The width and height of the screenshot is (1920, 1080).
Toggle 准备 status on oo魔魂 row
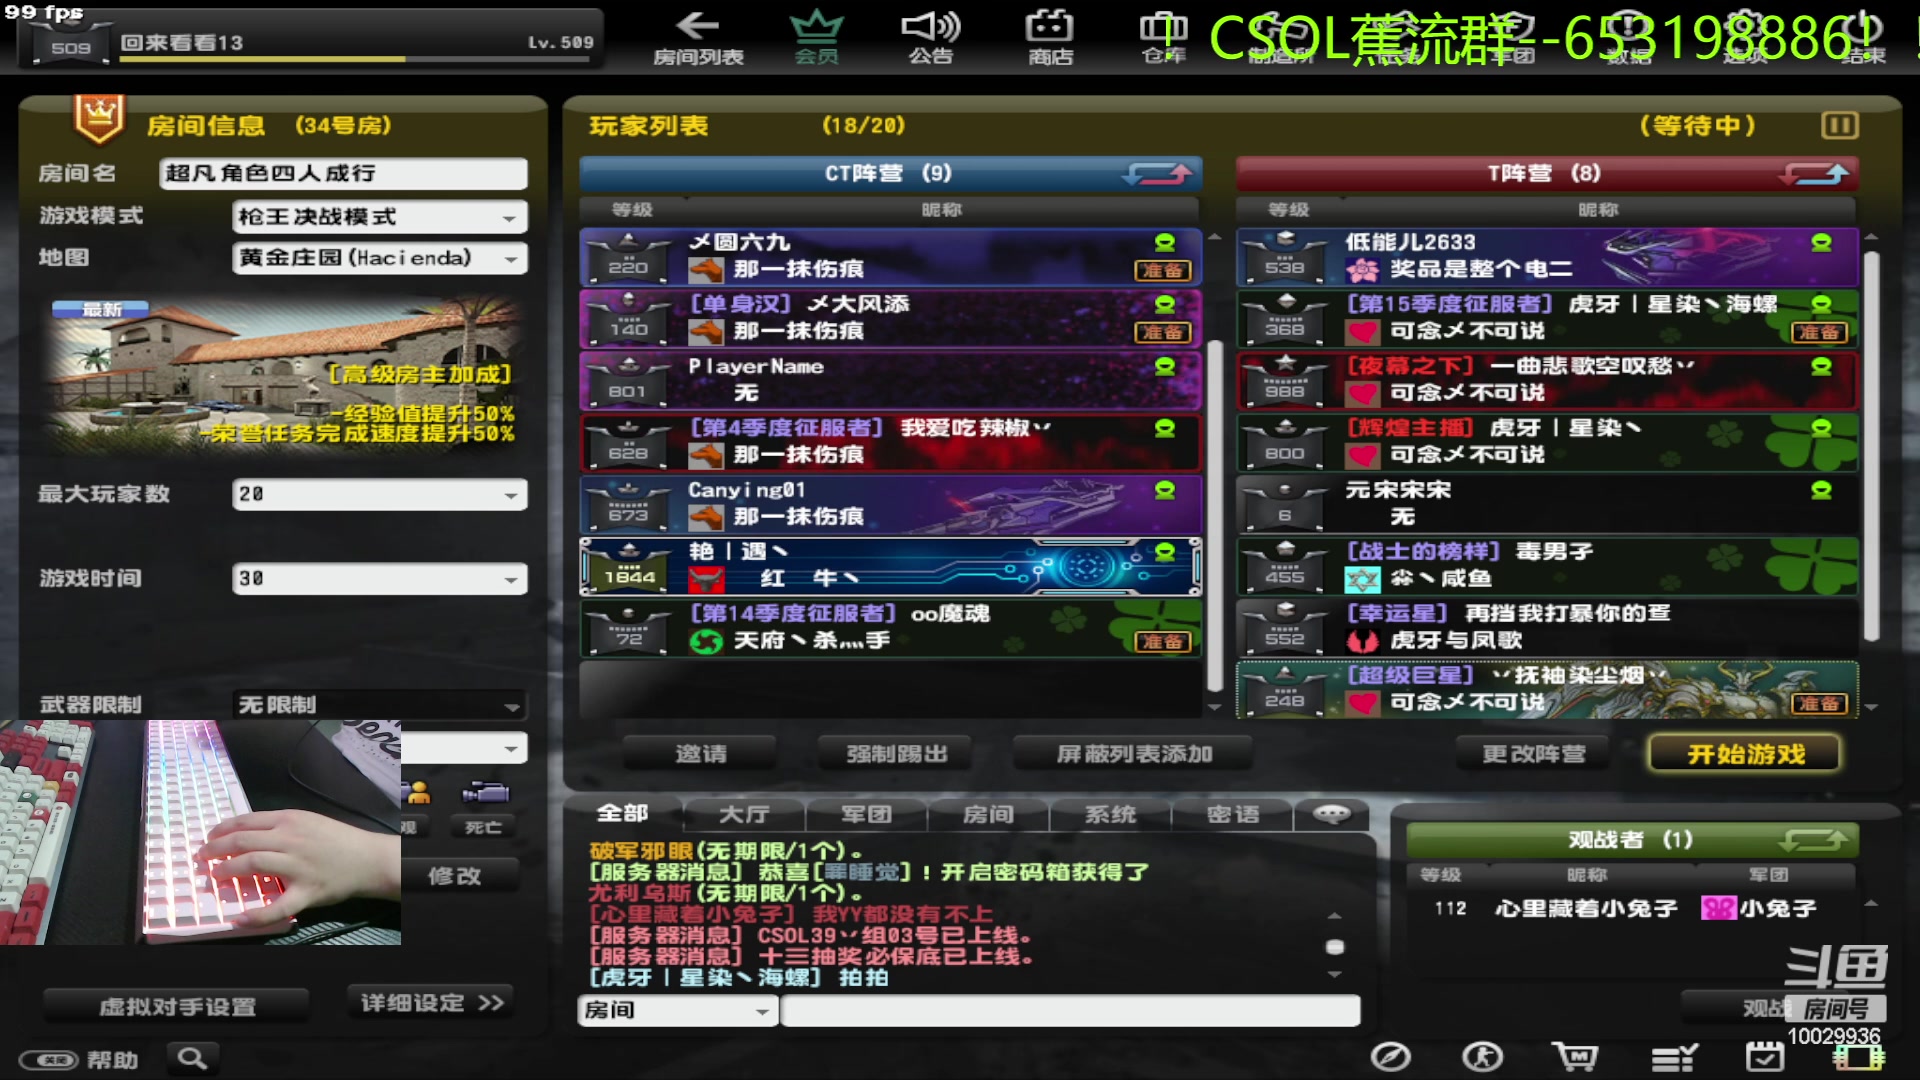click(1162, 641)
